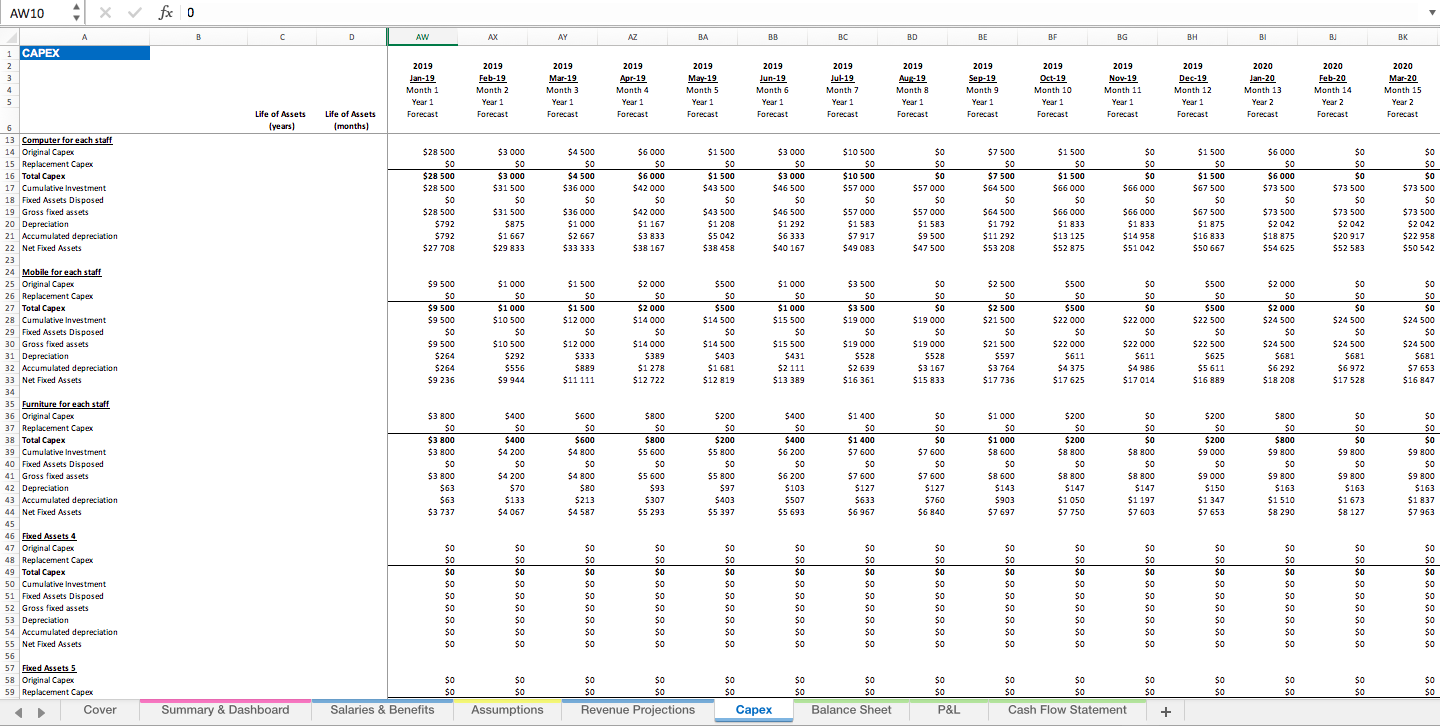Select column D header
This screenshot has width=1440, height=726.
coord(351,36)
